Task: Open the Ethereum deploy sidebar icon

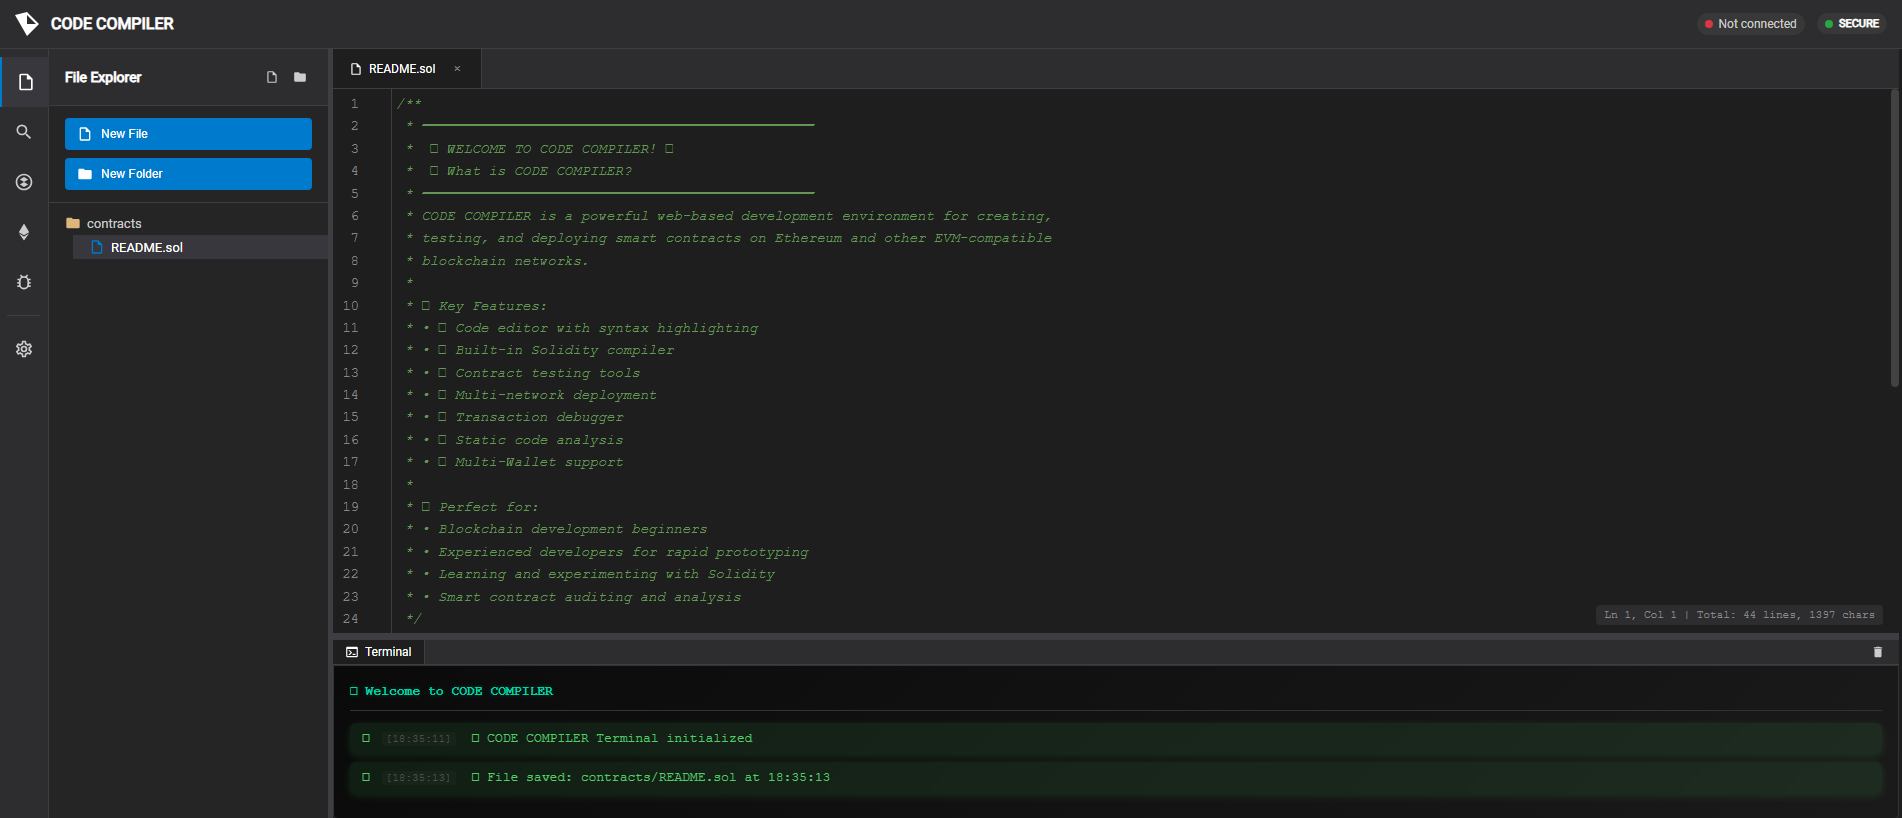Action: [24, 232]
